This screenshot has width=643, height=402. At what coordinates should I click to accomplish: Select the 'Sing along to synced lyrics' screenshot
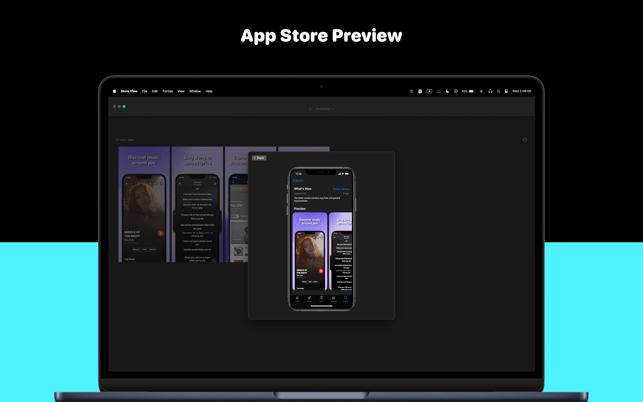(198, 205)
